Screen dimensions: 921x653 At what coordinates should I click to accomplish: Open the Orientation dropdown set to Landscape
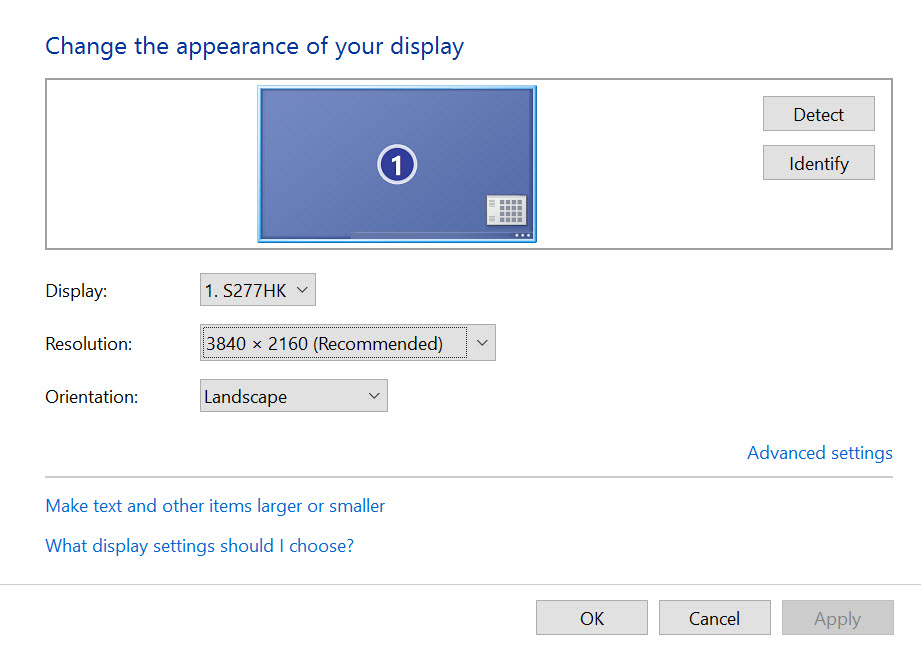[x=293, y=396]
